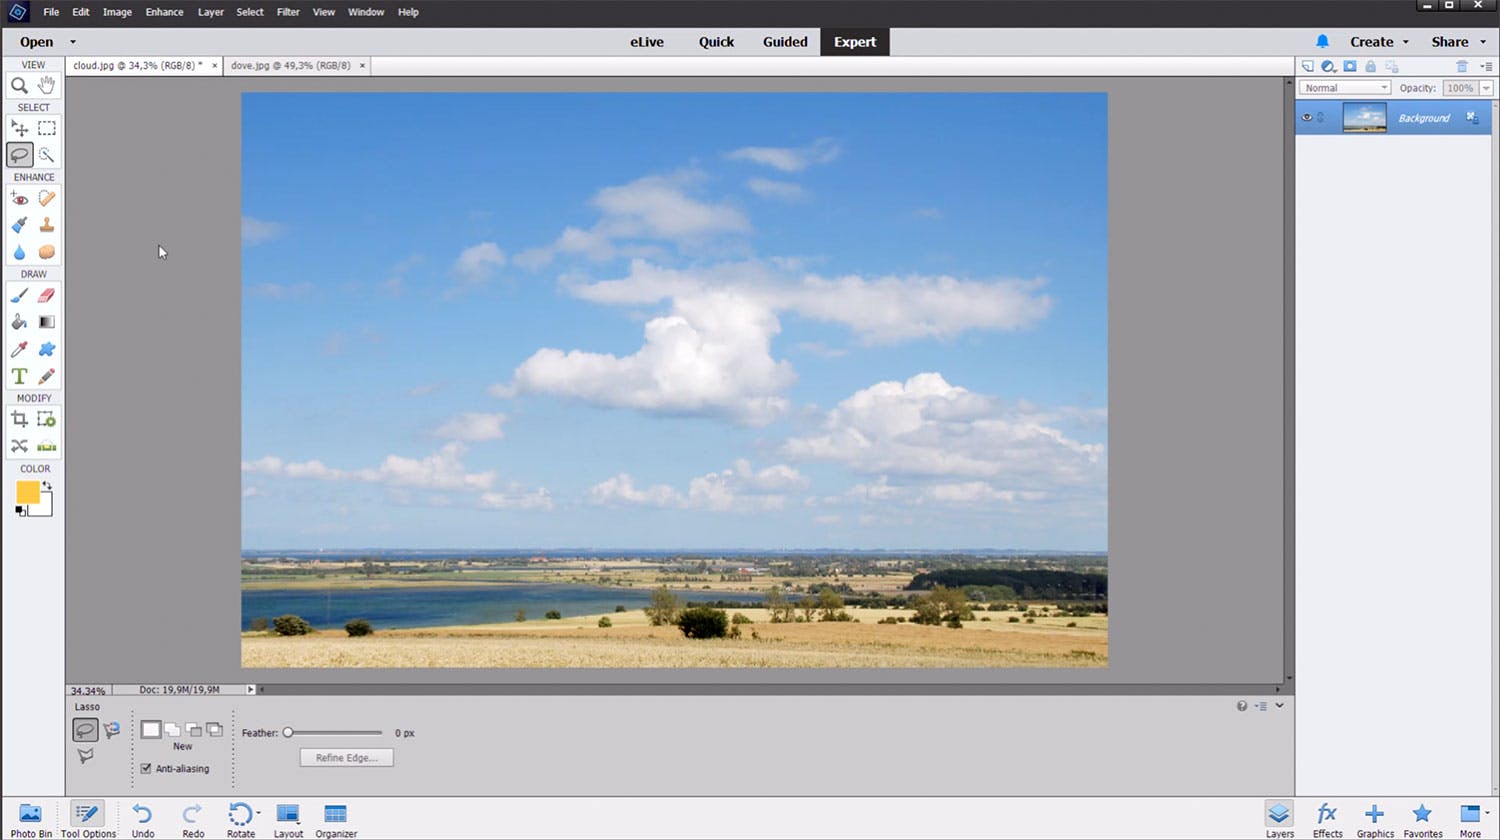Hide the Background layer with eye icon
The width and height of the screenshot is (1500, 840).
pos(1306,118)
